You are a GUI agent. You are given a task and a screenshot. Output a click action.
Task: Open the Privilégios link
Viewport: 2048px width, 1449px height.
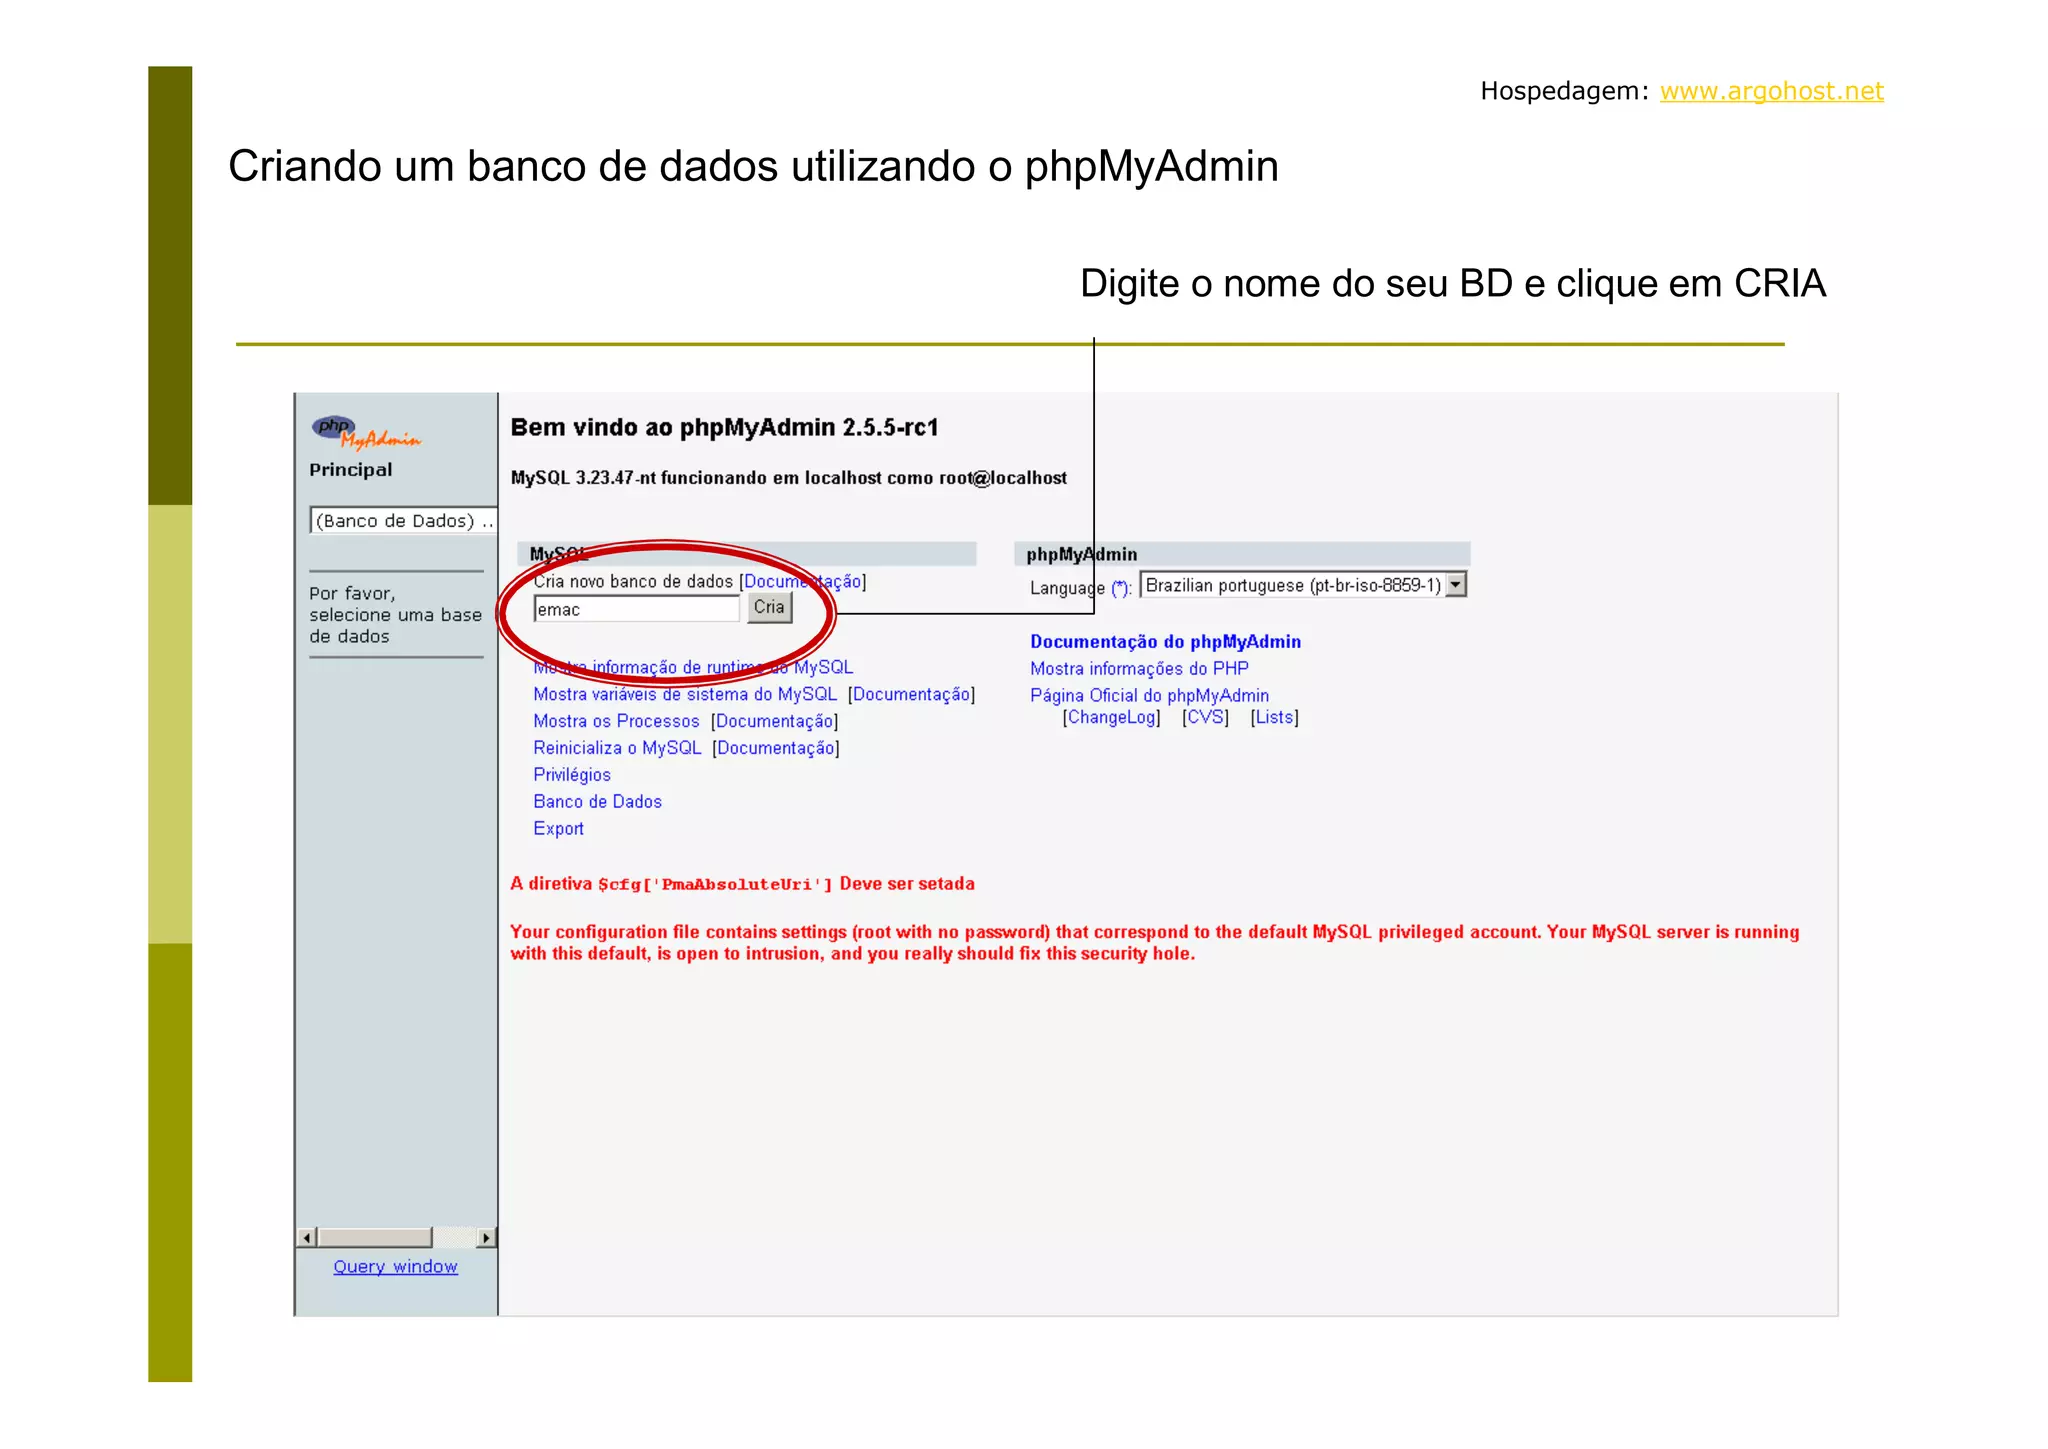(x=572, y=775)
